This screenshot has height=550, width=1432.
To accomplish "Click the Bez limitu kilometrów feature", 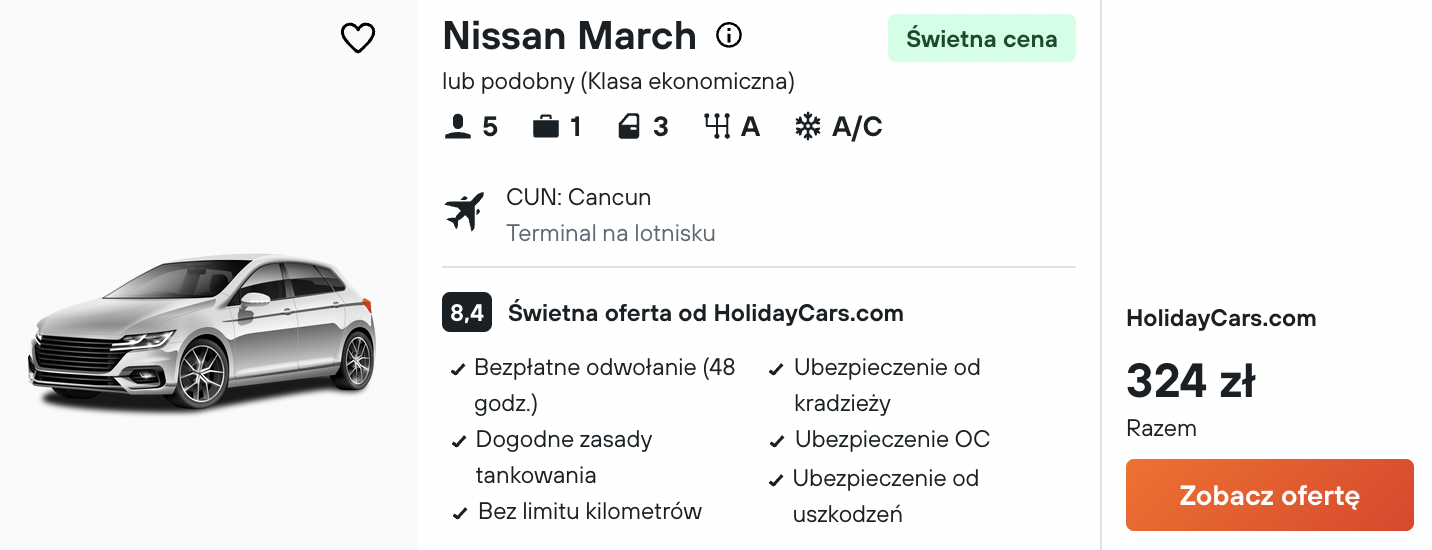I will (577, 512).
